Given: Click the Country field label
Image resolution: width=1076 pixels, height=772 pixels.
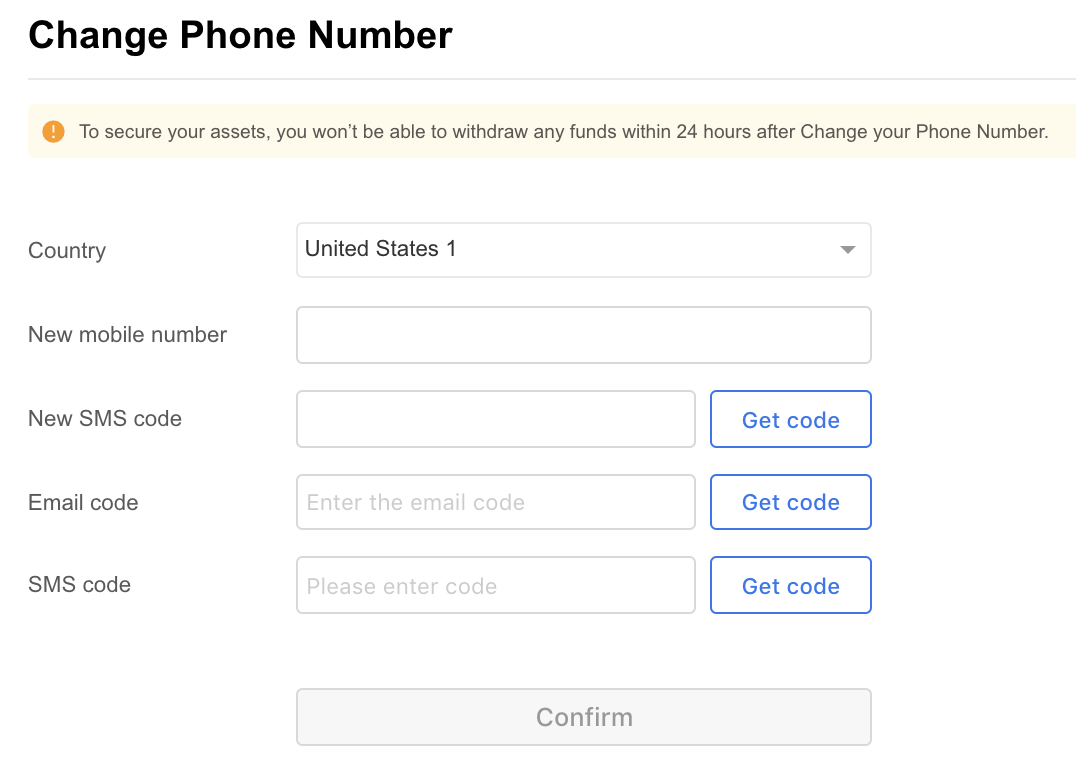Looking at the screenshot, I should (67, 250).
